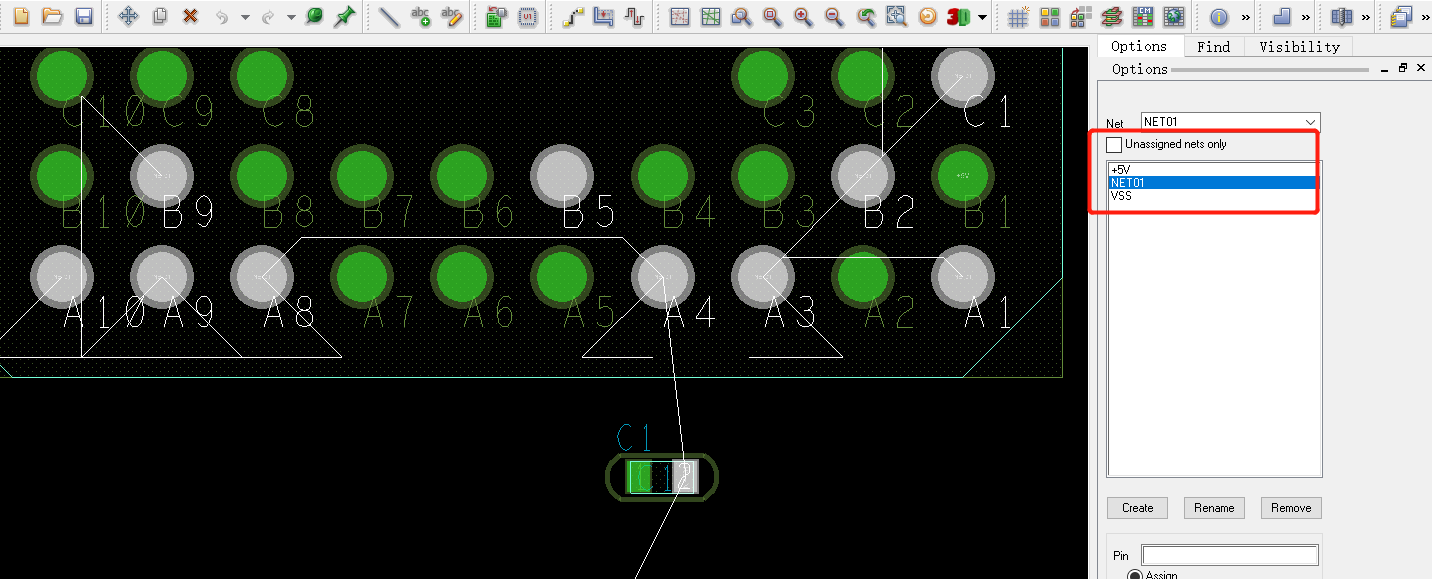Open dropdown arrow next to 3D icon
Viewport: 1432px width, 579px height.
pyautogui.click(x=983, y=17)
